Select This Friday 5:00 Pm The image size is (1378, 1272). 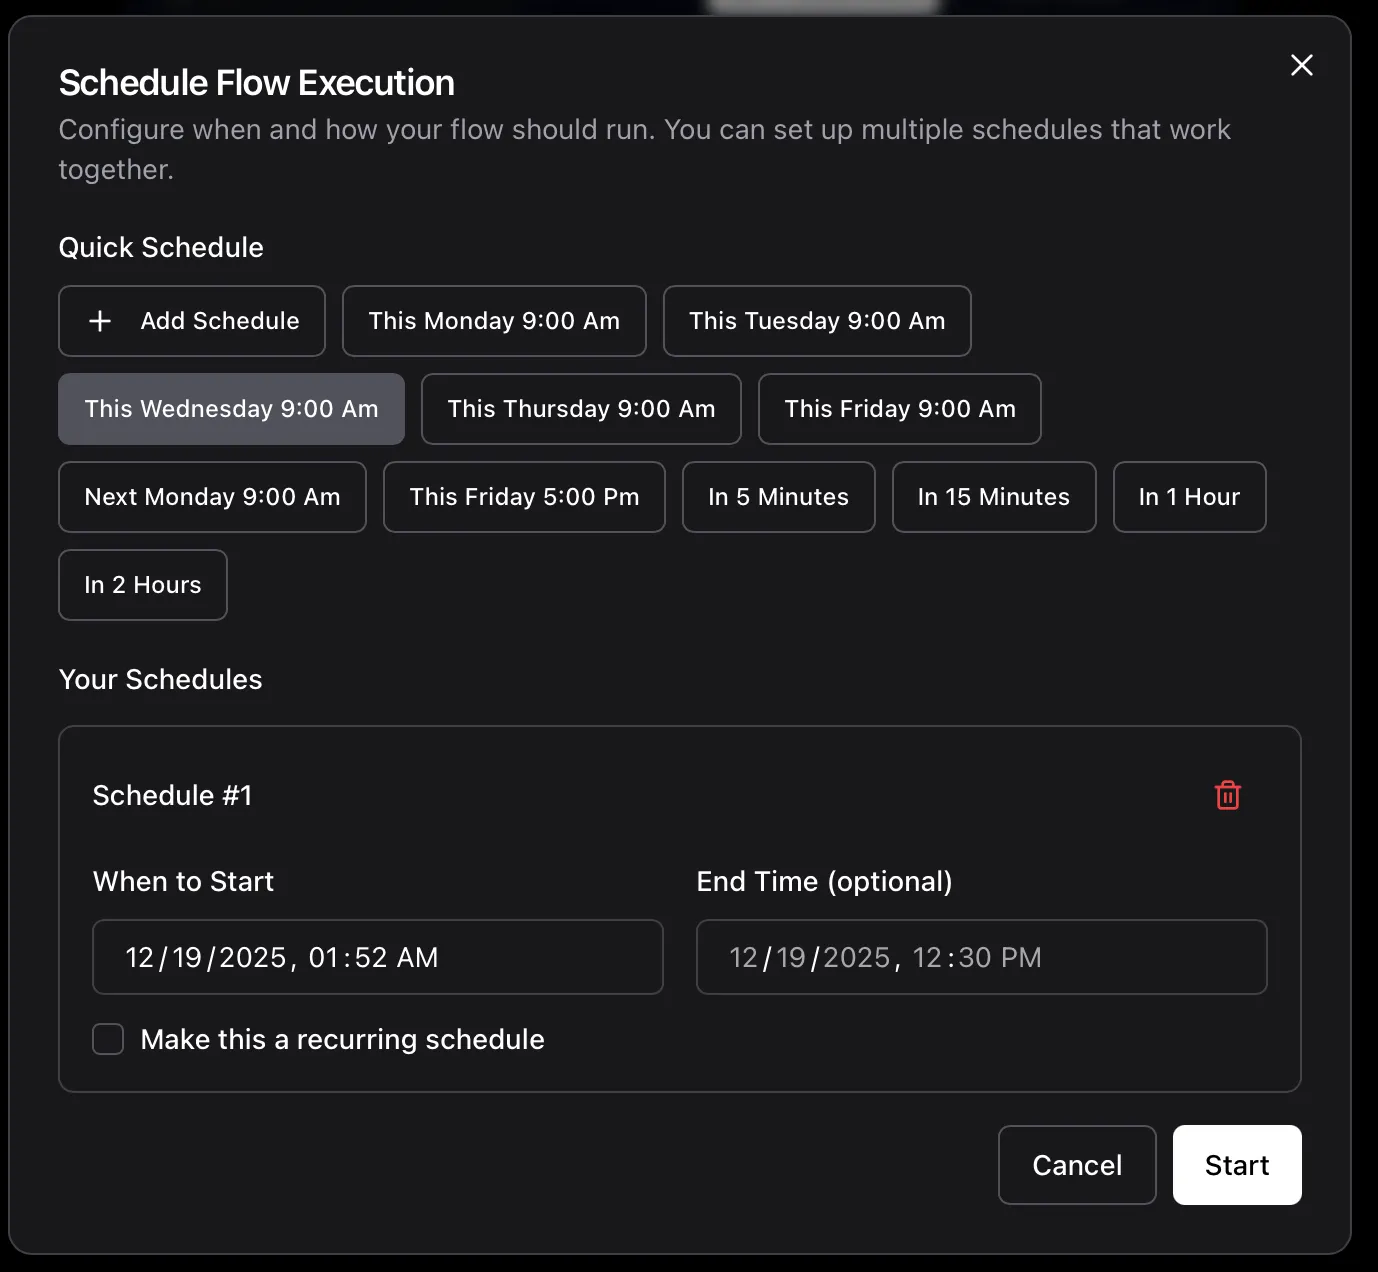pyautogui.click(x=524, y=497)
